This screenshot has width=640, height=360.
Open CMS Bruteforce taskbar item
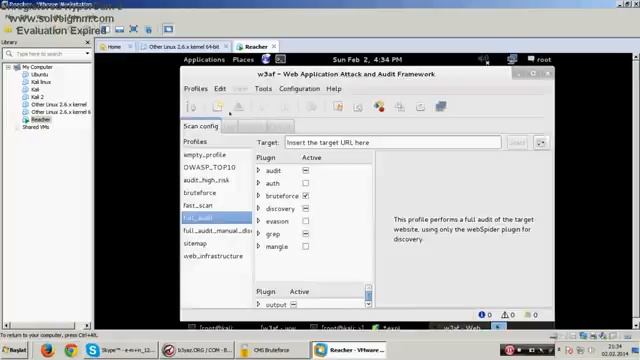[273, 350]
